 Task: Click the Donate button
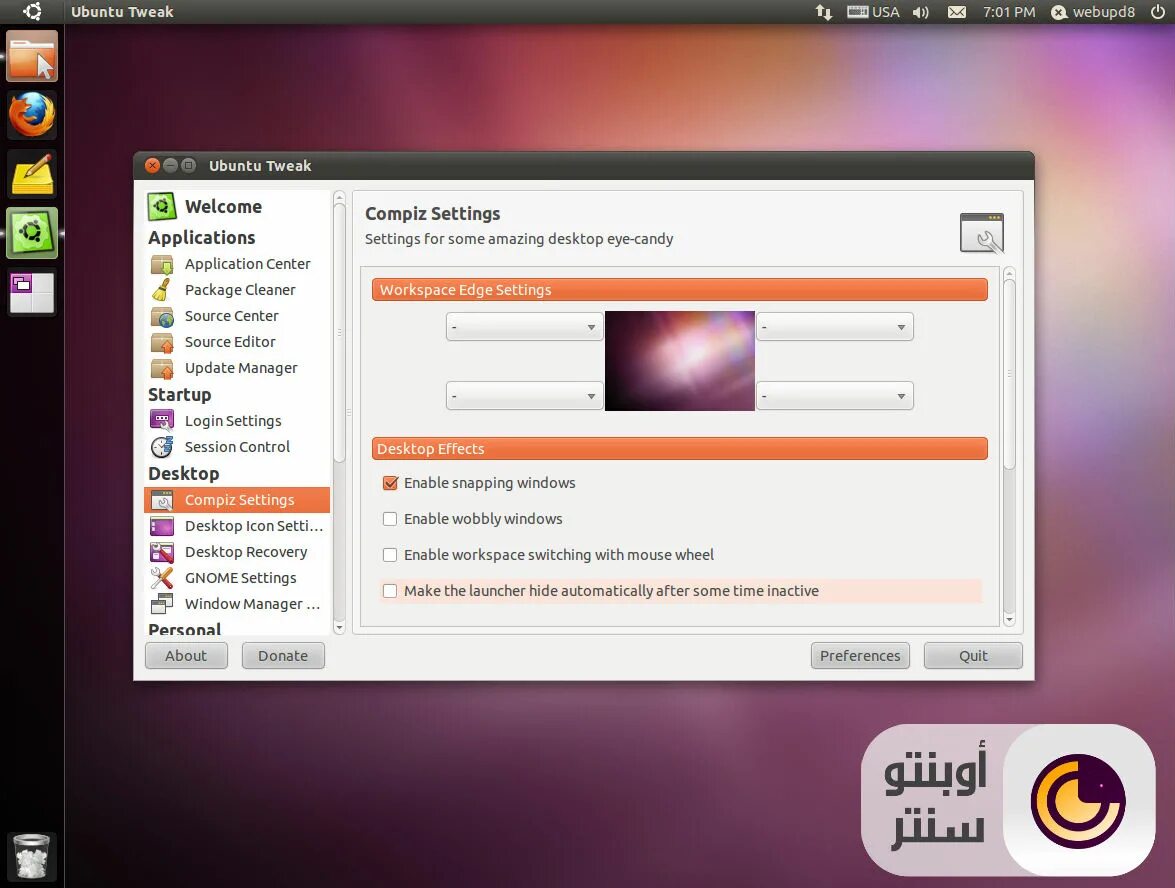pyautogui.click(x=283, y=656)
